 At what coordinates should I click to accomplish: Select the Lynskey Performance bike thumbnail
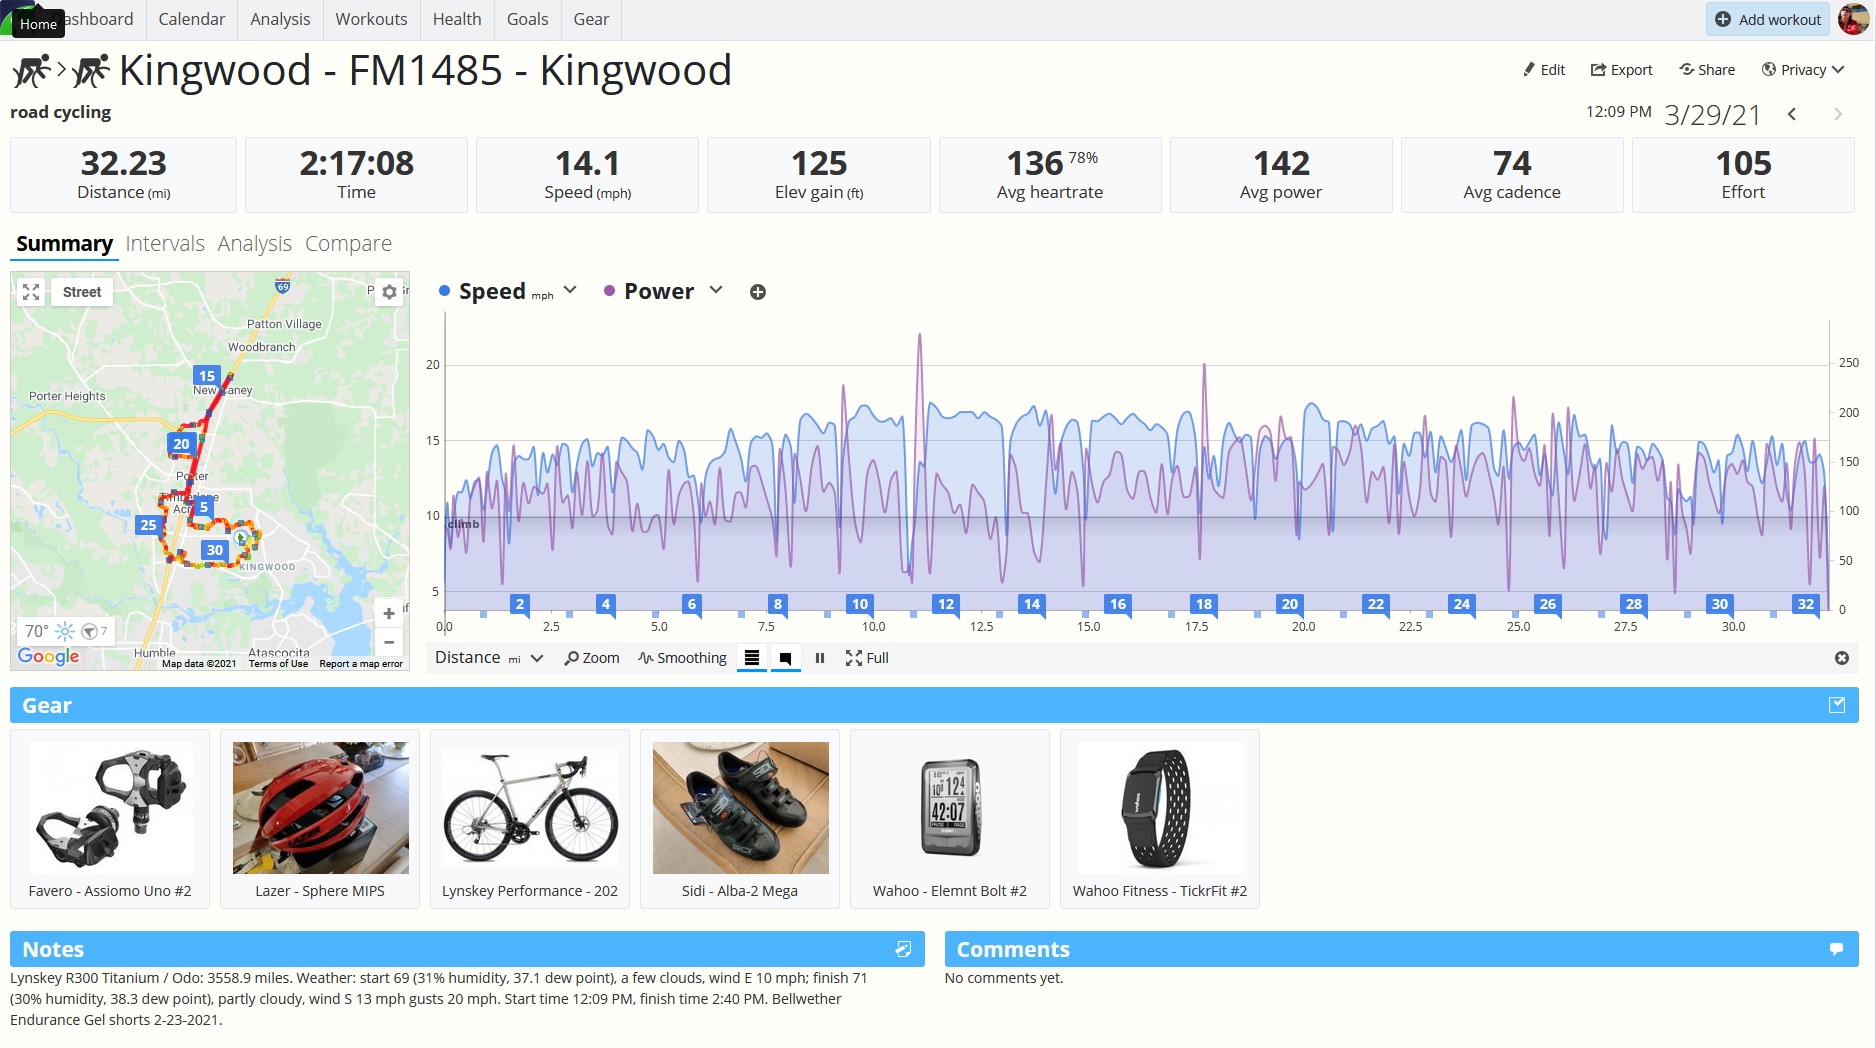[530, 808]
